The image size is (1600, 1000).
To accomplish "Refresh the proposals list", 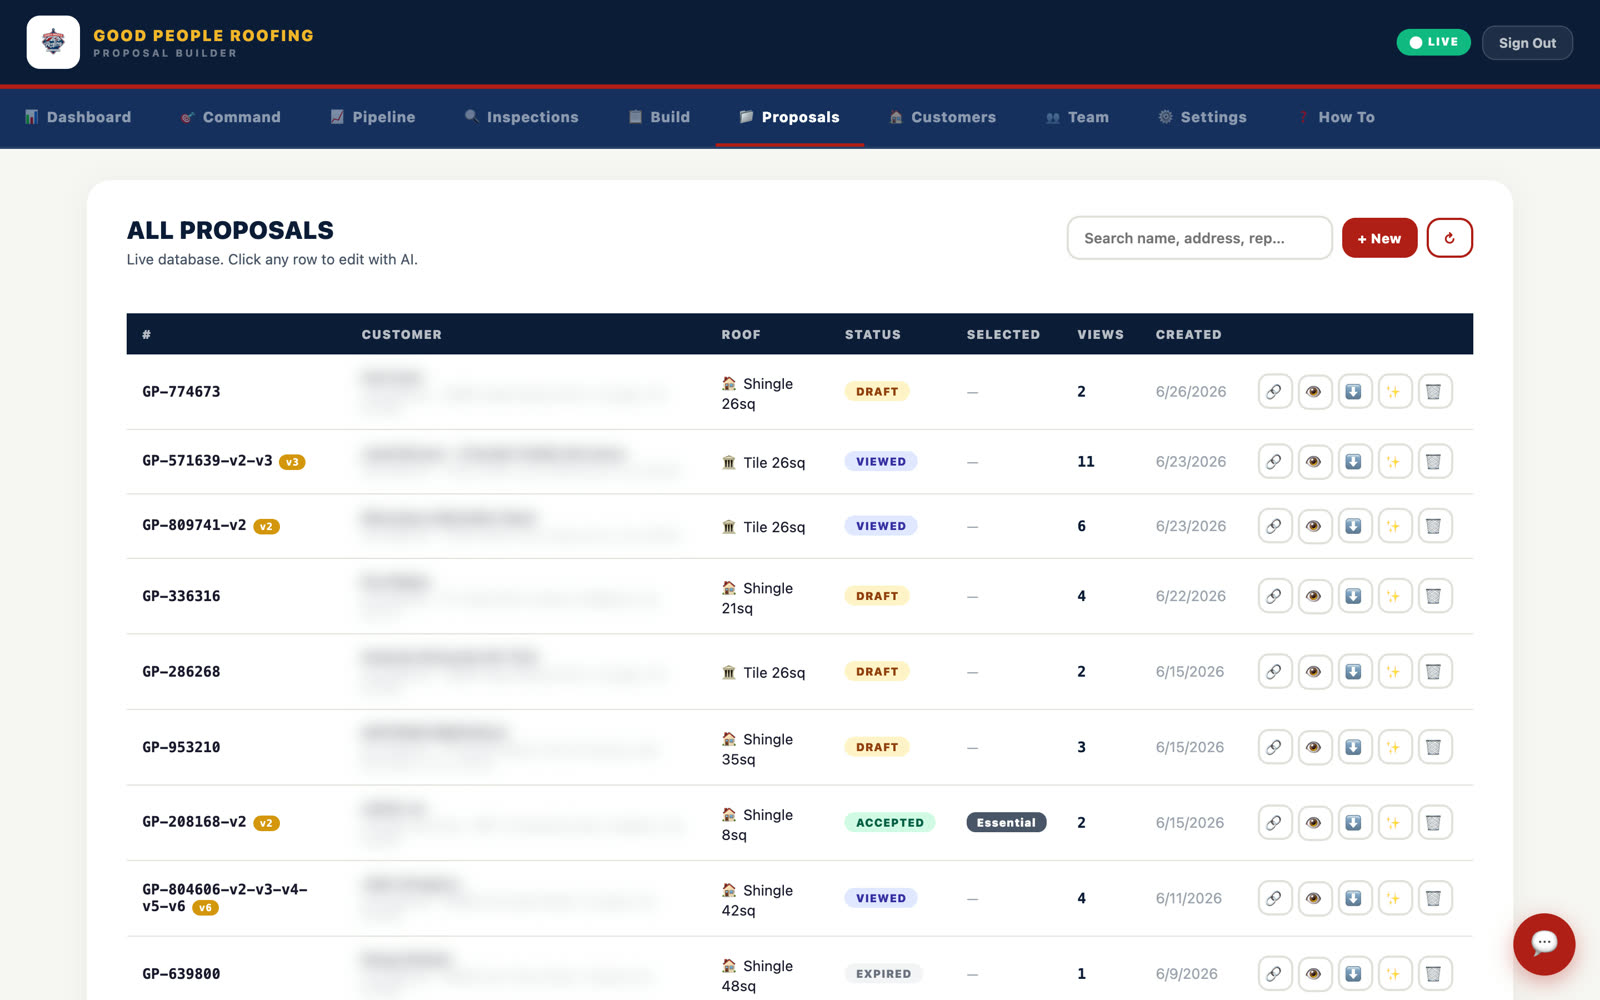I will point(1449,238).
